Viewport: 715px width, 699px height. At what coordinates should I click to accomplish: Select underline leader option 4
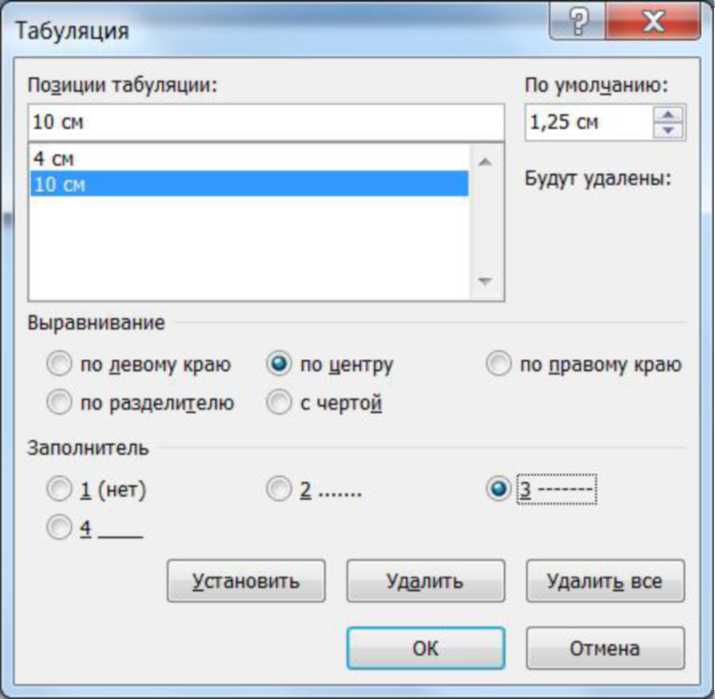(x=61, y=528)
